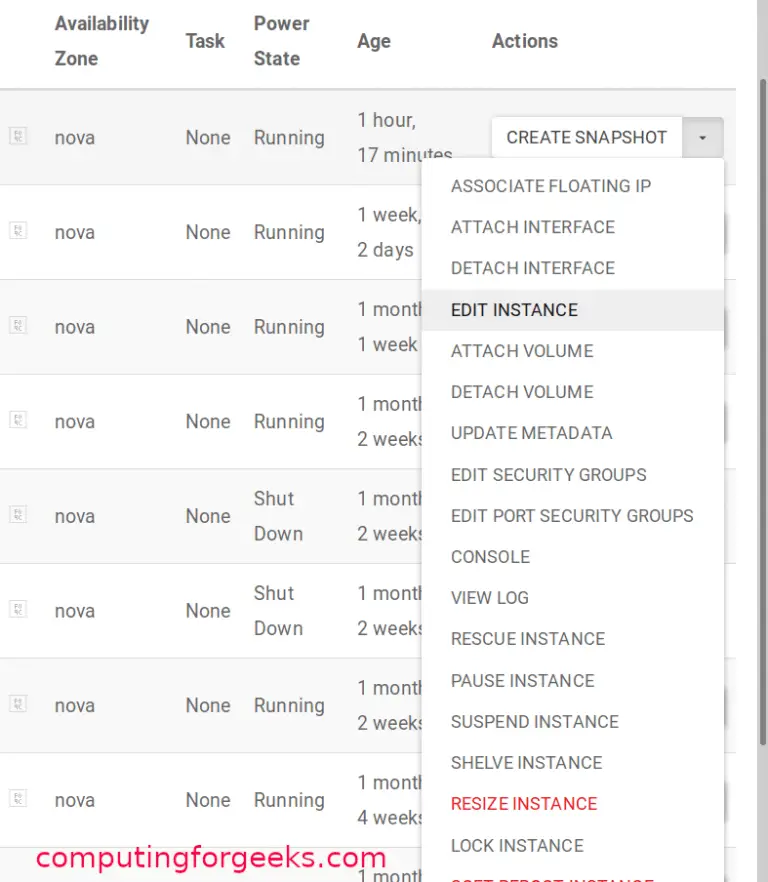Select ATTACH INTERFACE from the actions menu
This screenshot has height=882, width=768.
[x=532, y=227]
